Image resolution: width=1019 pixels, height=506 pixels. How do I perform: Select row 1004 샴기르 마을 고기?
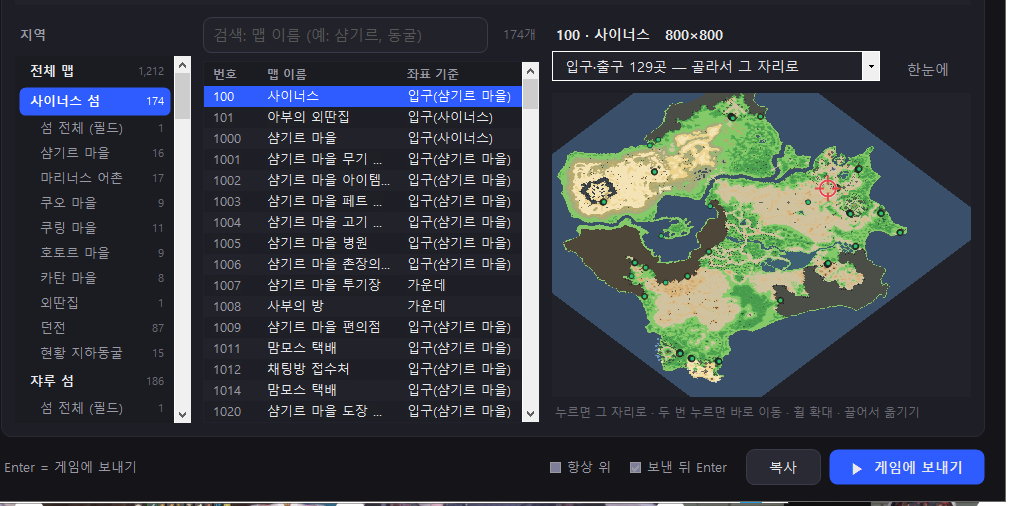[x=363, y=222]
